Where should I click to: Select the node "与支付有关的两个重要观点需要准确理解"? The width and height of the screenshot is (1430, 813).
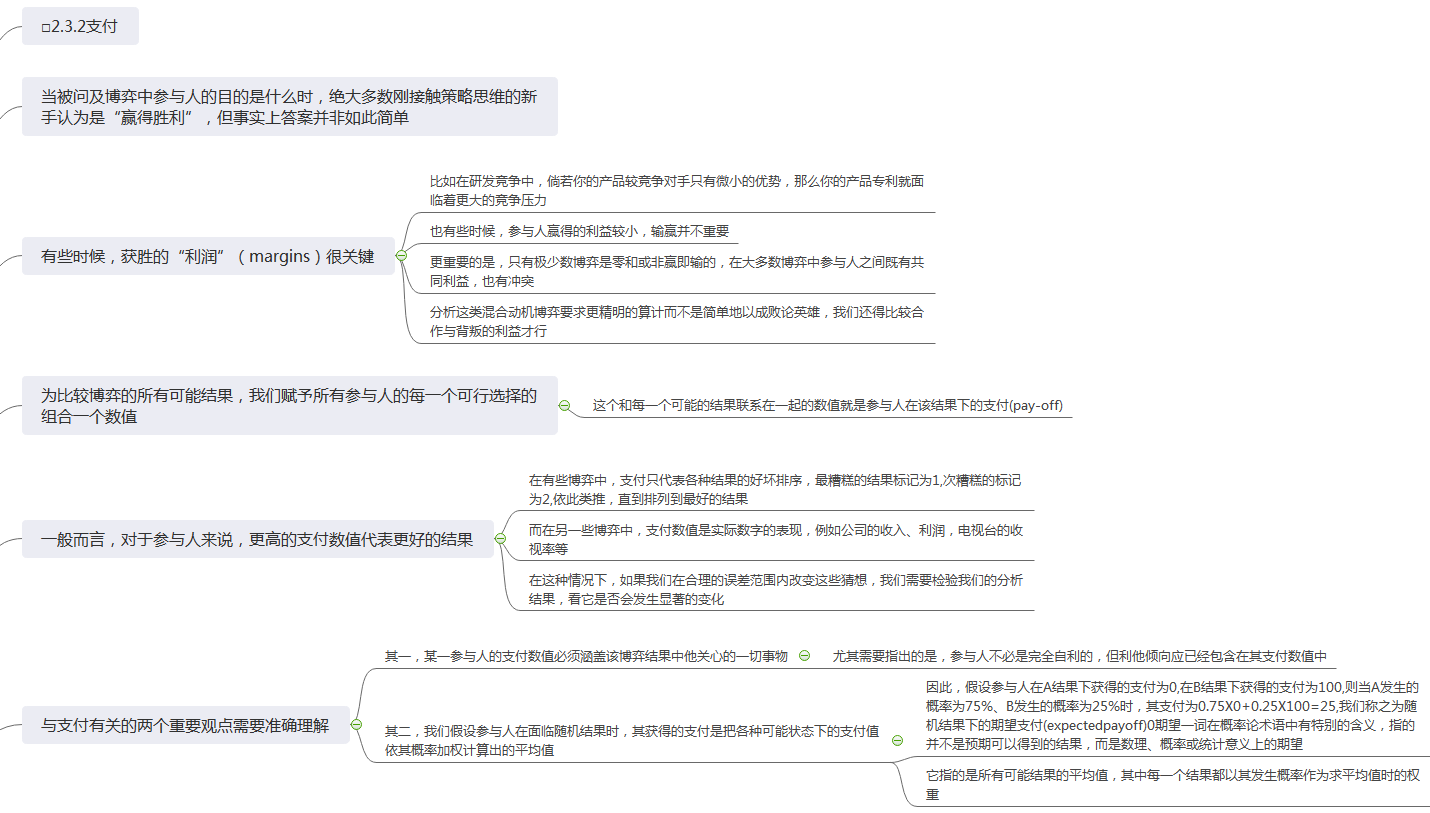click(186, 725)
